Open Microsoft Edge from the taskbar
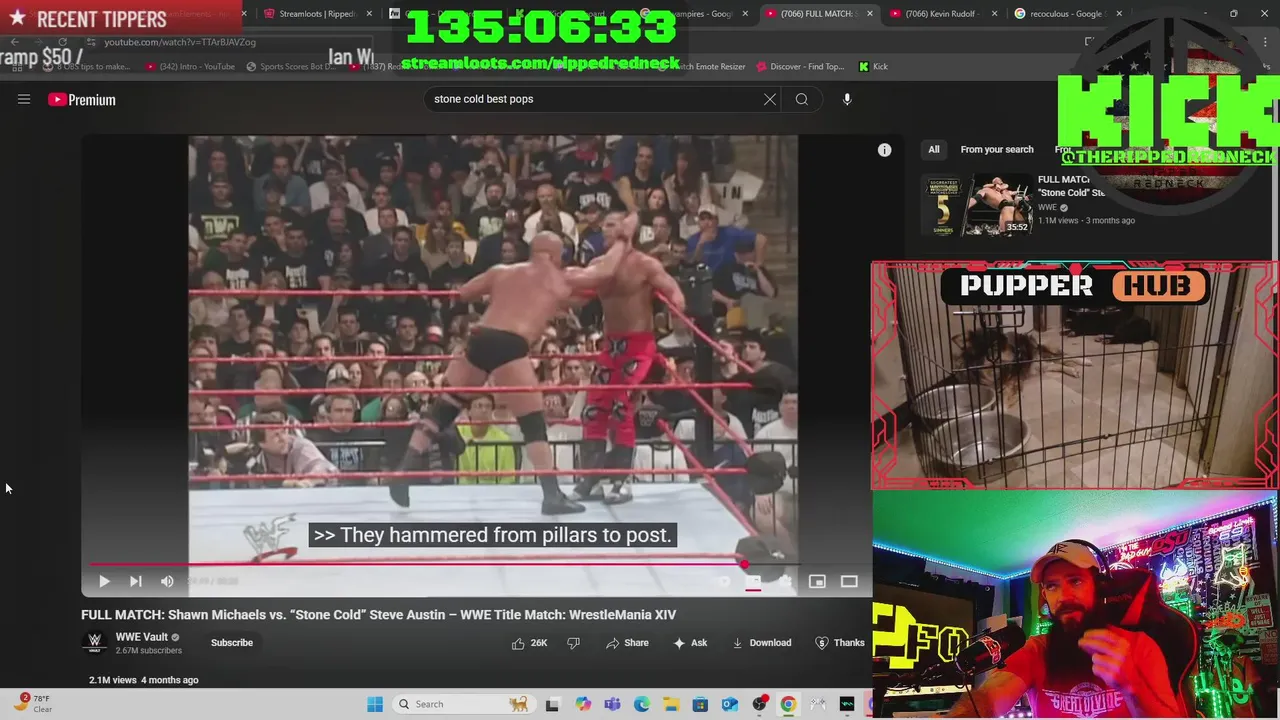The height and width of the screenshot is (720, 1280). coord(642,704)
